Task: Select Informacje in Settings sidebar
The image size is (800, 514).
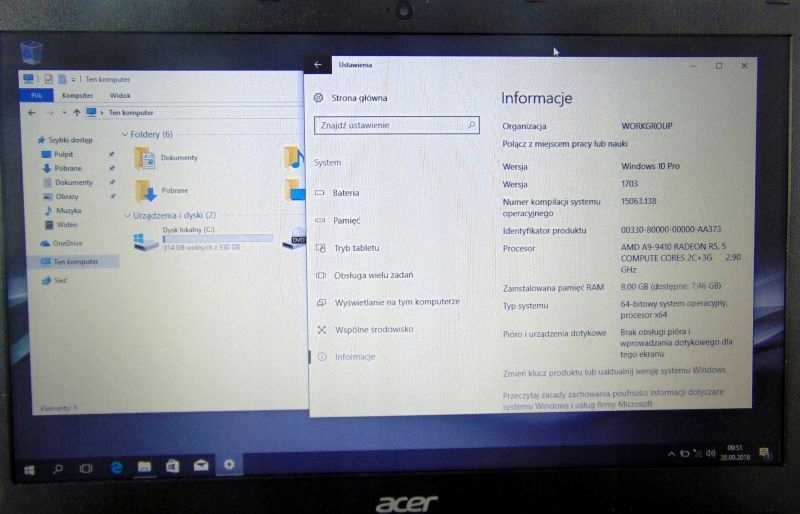Action: click(355, 357)
